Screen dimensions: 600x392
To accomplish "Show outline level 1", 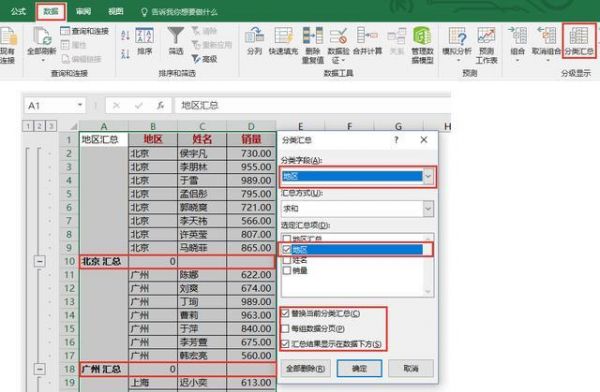I will (x=28, y=126).
